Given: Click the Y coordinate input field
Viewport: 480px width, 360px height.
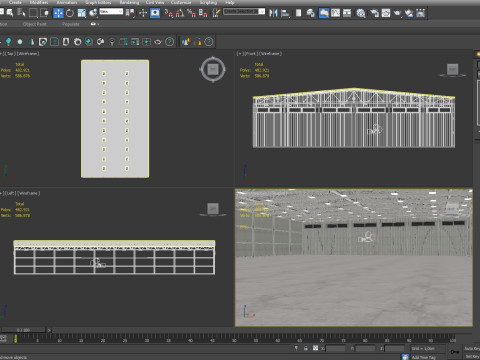Looking at the screenshot, I should (x=365, y=348).
